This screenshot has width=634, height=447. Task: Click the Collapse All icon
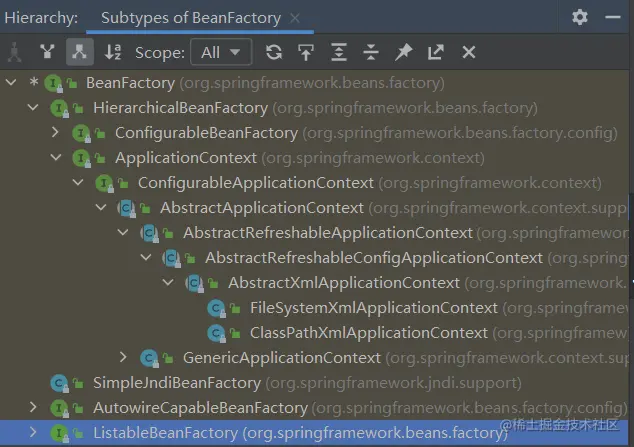pos(371,52)
